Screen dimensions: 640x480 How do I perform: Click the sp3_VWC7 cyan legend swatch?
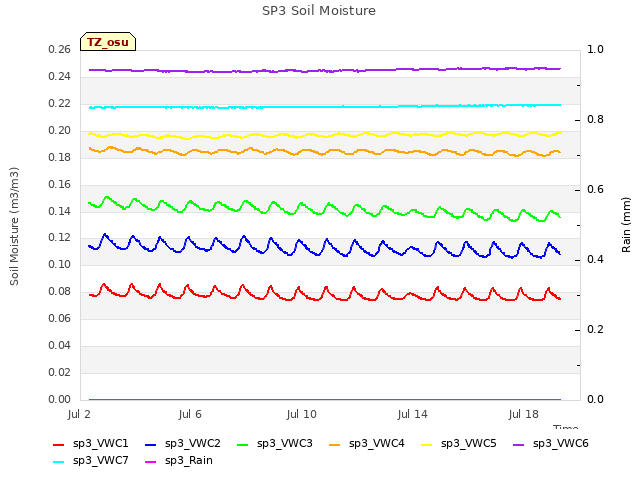click(x=59, y=462)
